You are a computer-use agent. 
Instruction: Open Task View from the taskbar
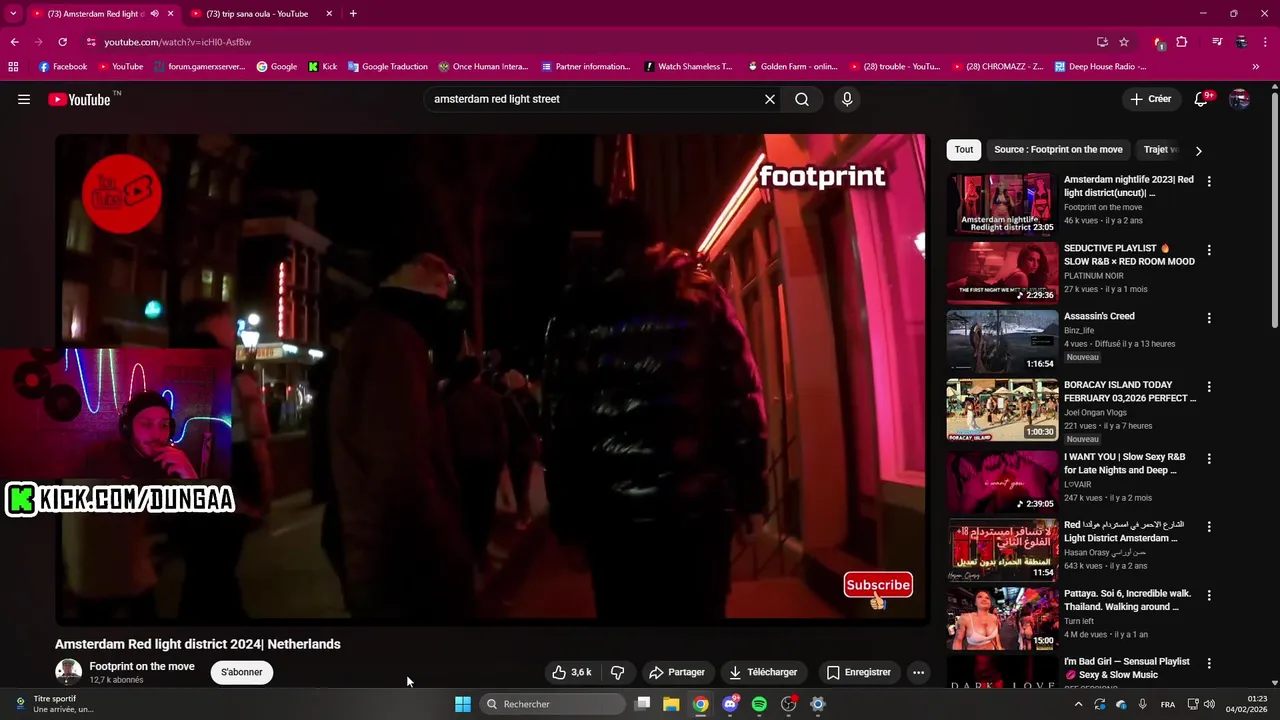[642, 704]
